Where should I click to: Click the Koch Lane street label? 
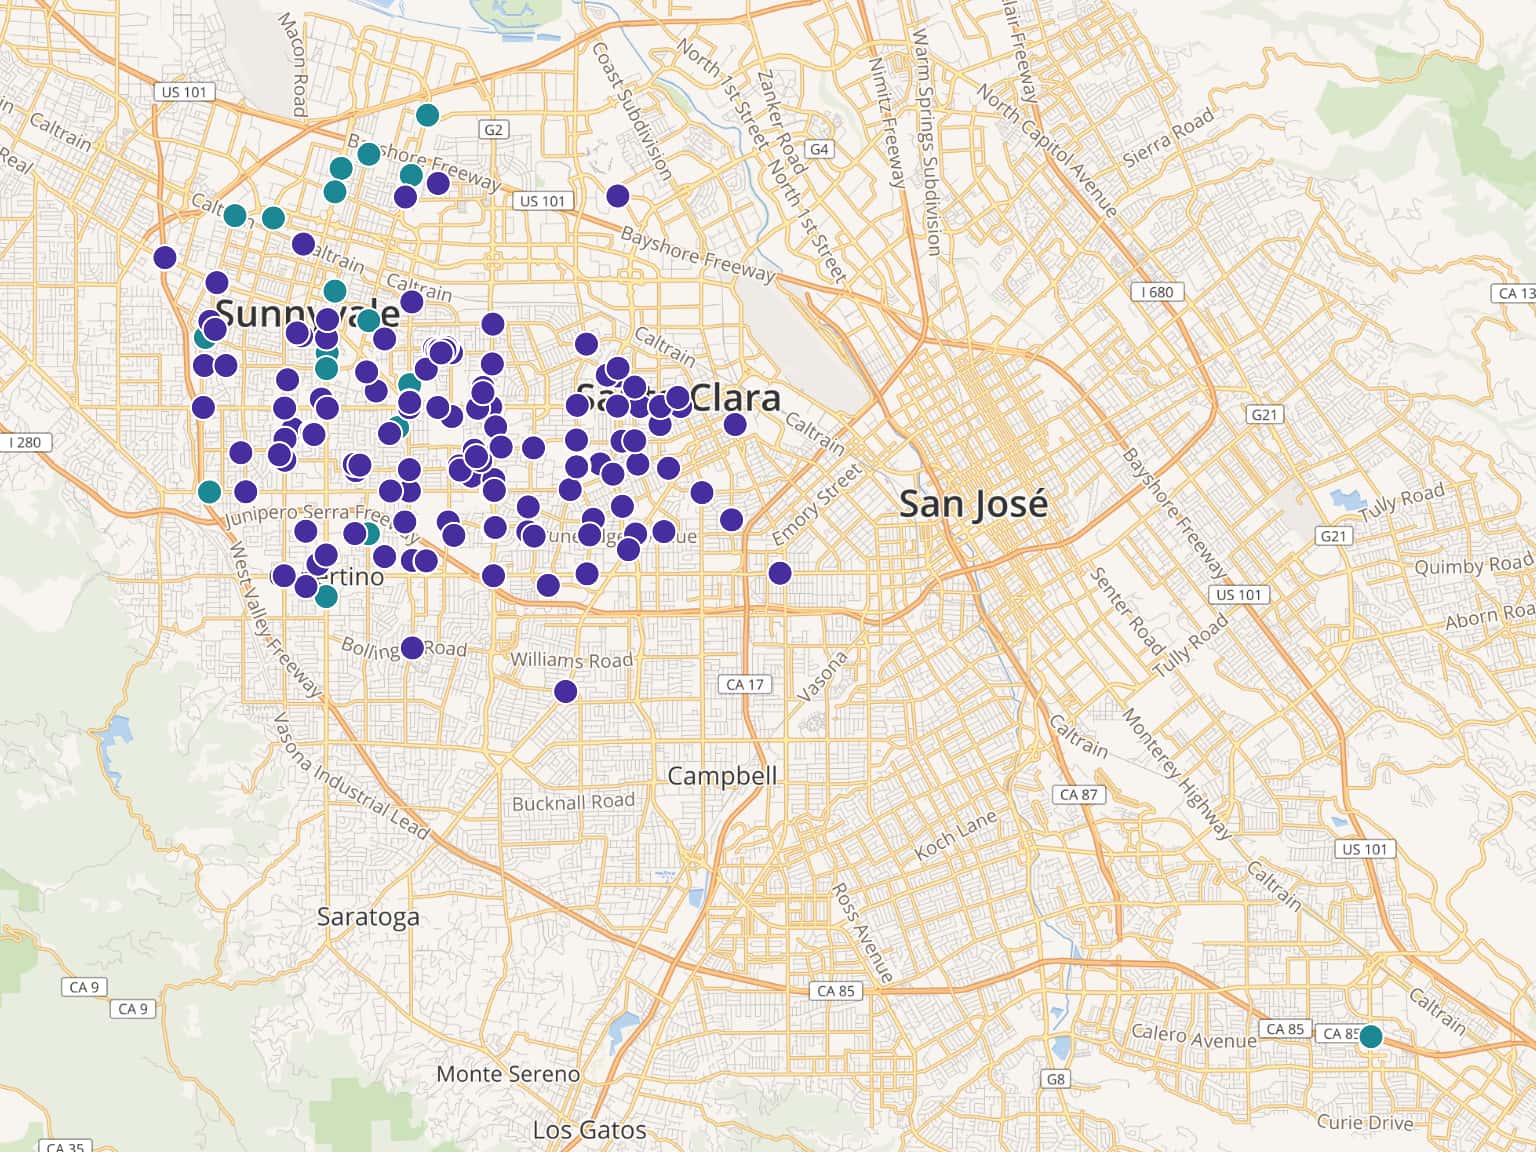click(956, 836)
